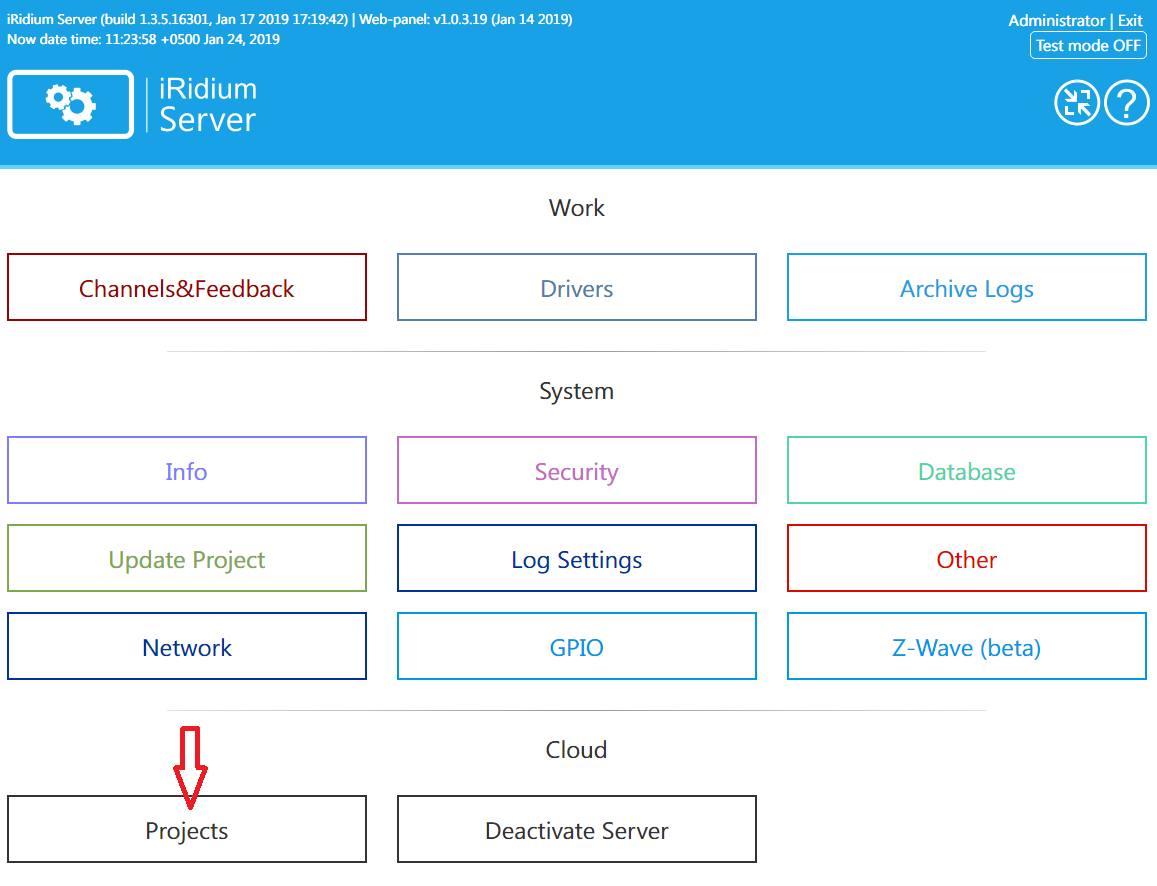Start an Update Project
The image size is (1157, 886).
pos(186,558)
